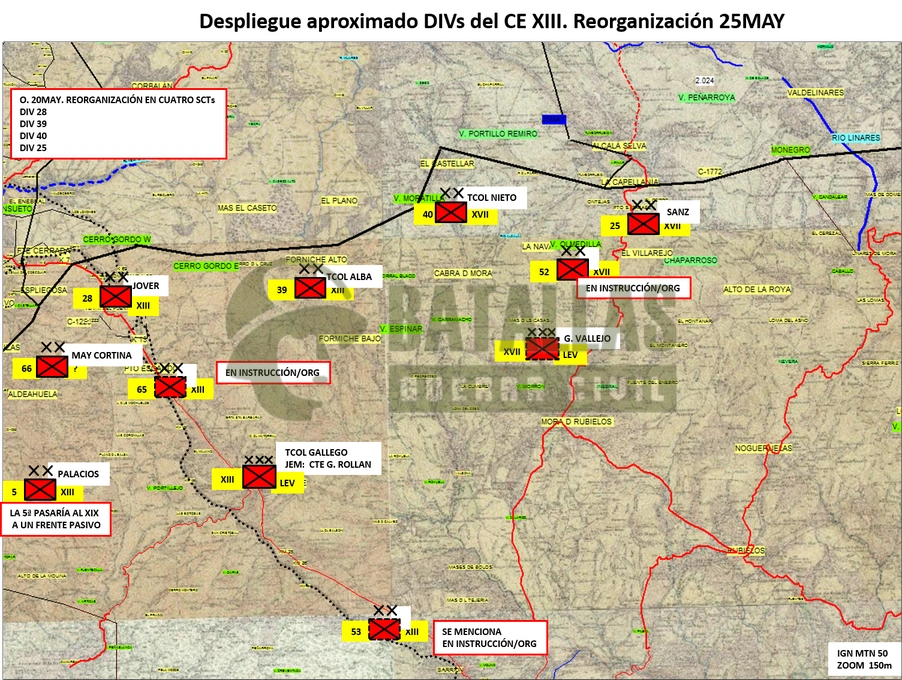This screenshot has height=680, width=902.
Task: Click the yellow 65 number label
Action: [x=142, y=389]
